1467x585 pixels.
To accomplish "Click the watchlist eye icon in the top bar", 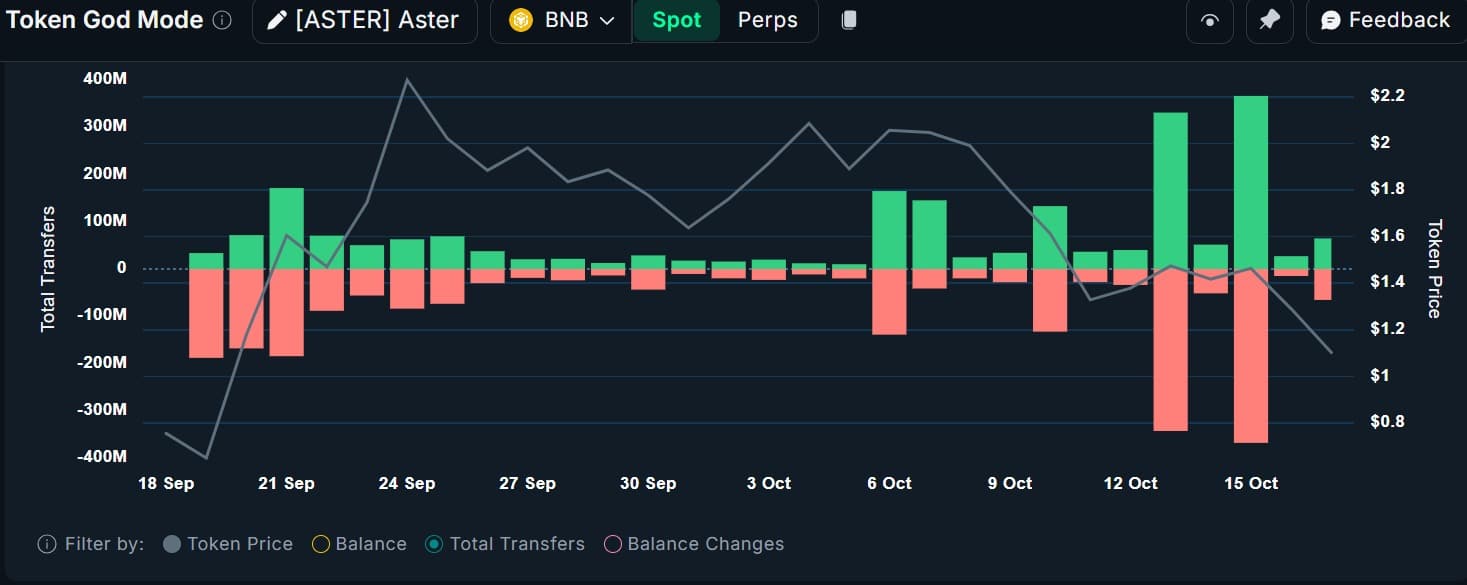I will coord(1209,20).
